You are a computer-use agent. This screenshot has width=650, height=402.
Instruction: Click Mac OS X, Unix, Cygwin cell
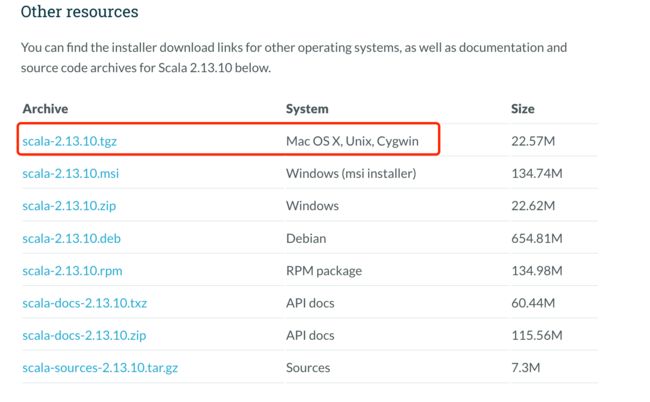[352, 141]
